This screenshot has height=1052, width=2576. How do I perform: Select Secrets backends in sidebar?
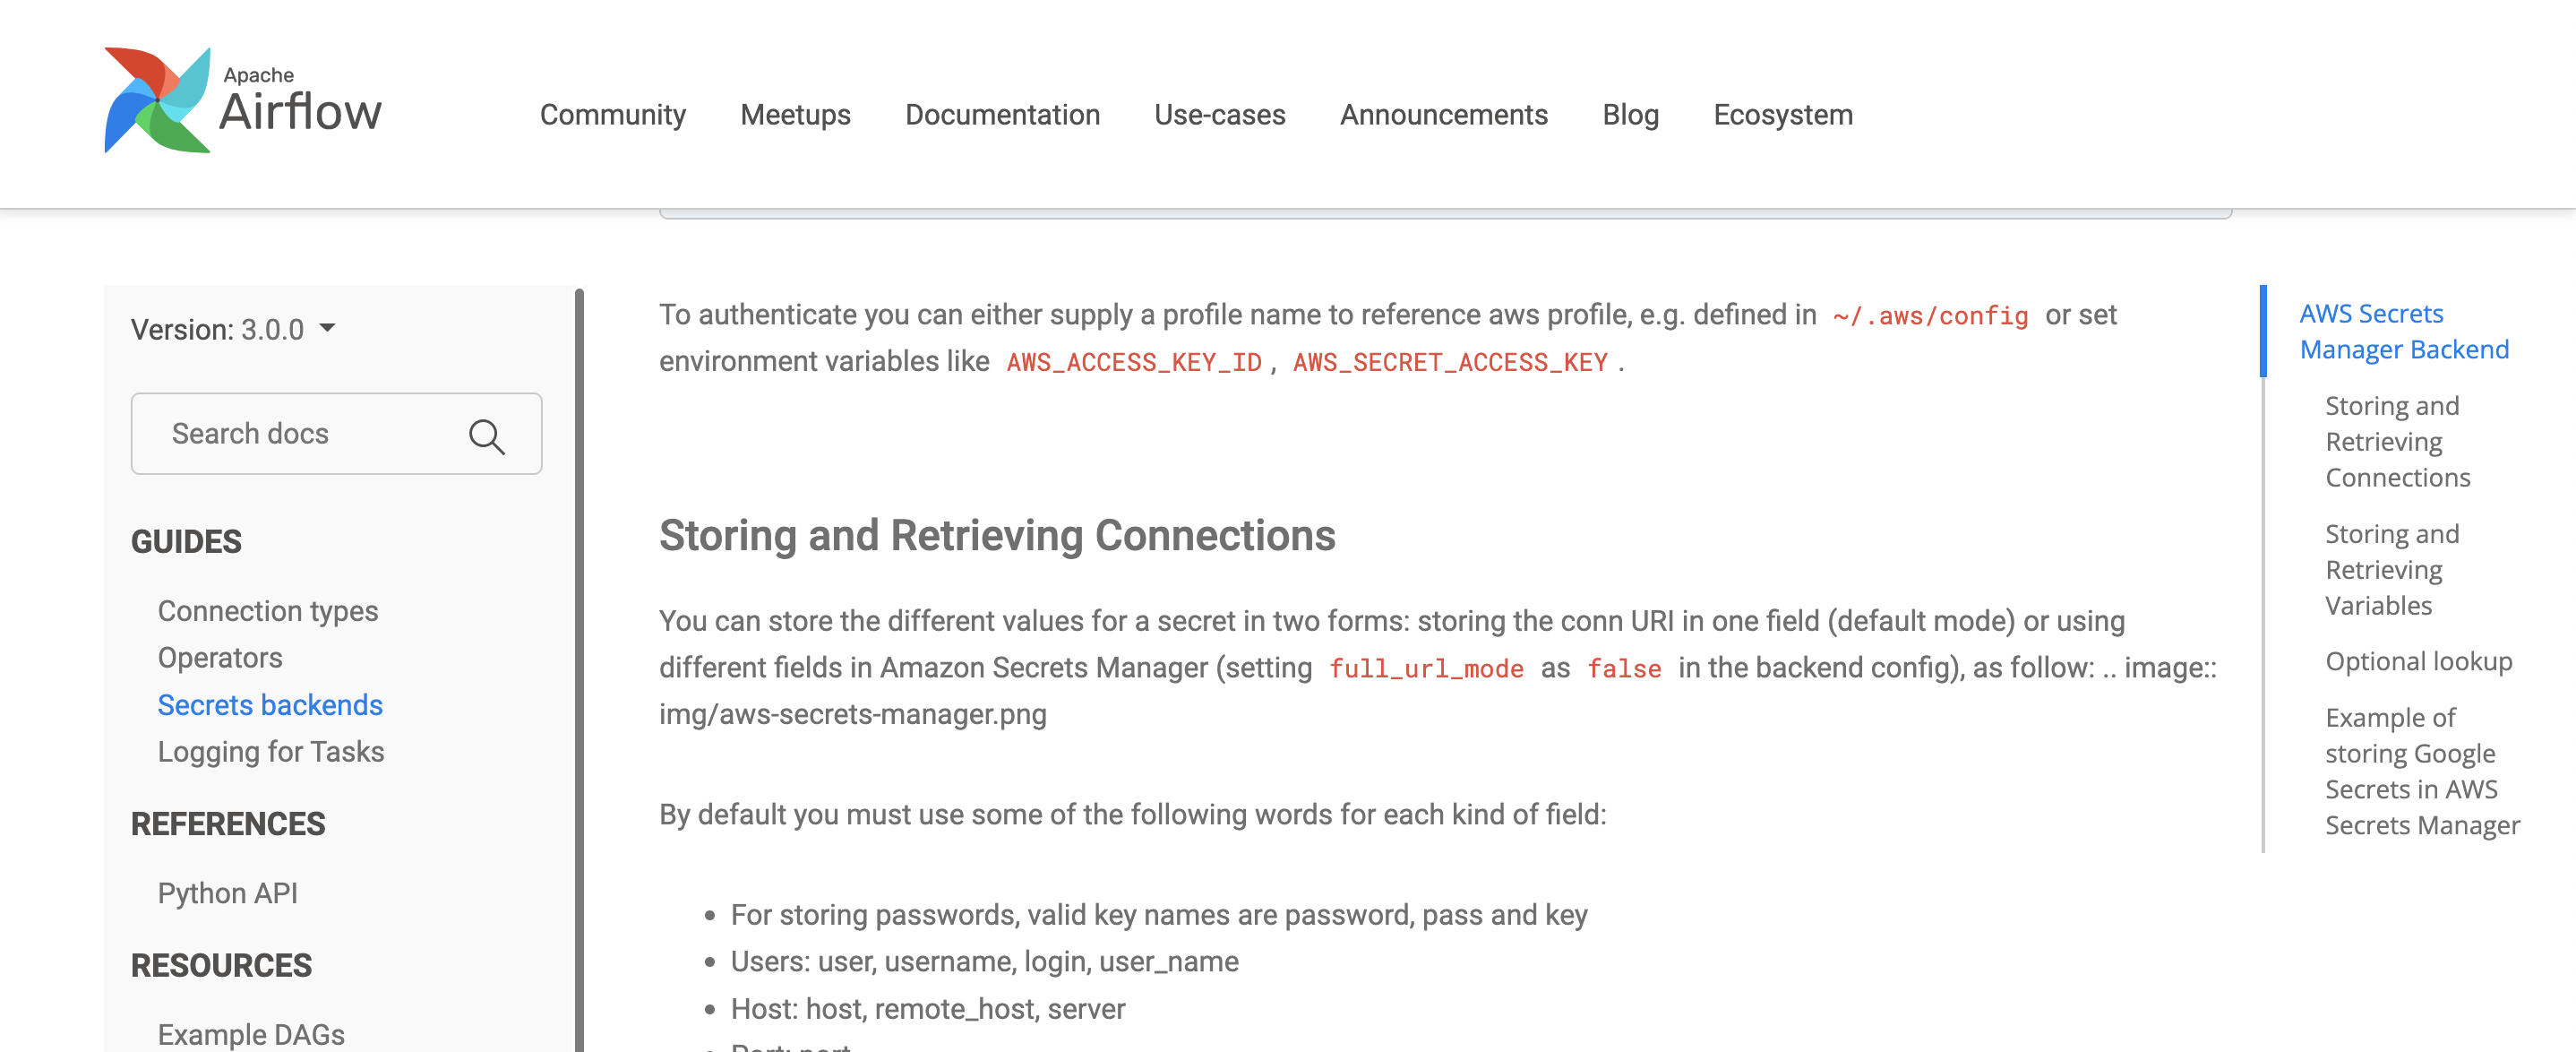point(270,704)
